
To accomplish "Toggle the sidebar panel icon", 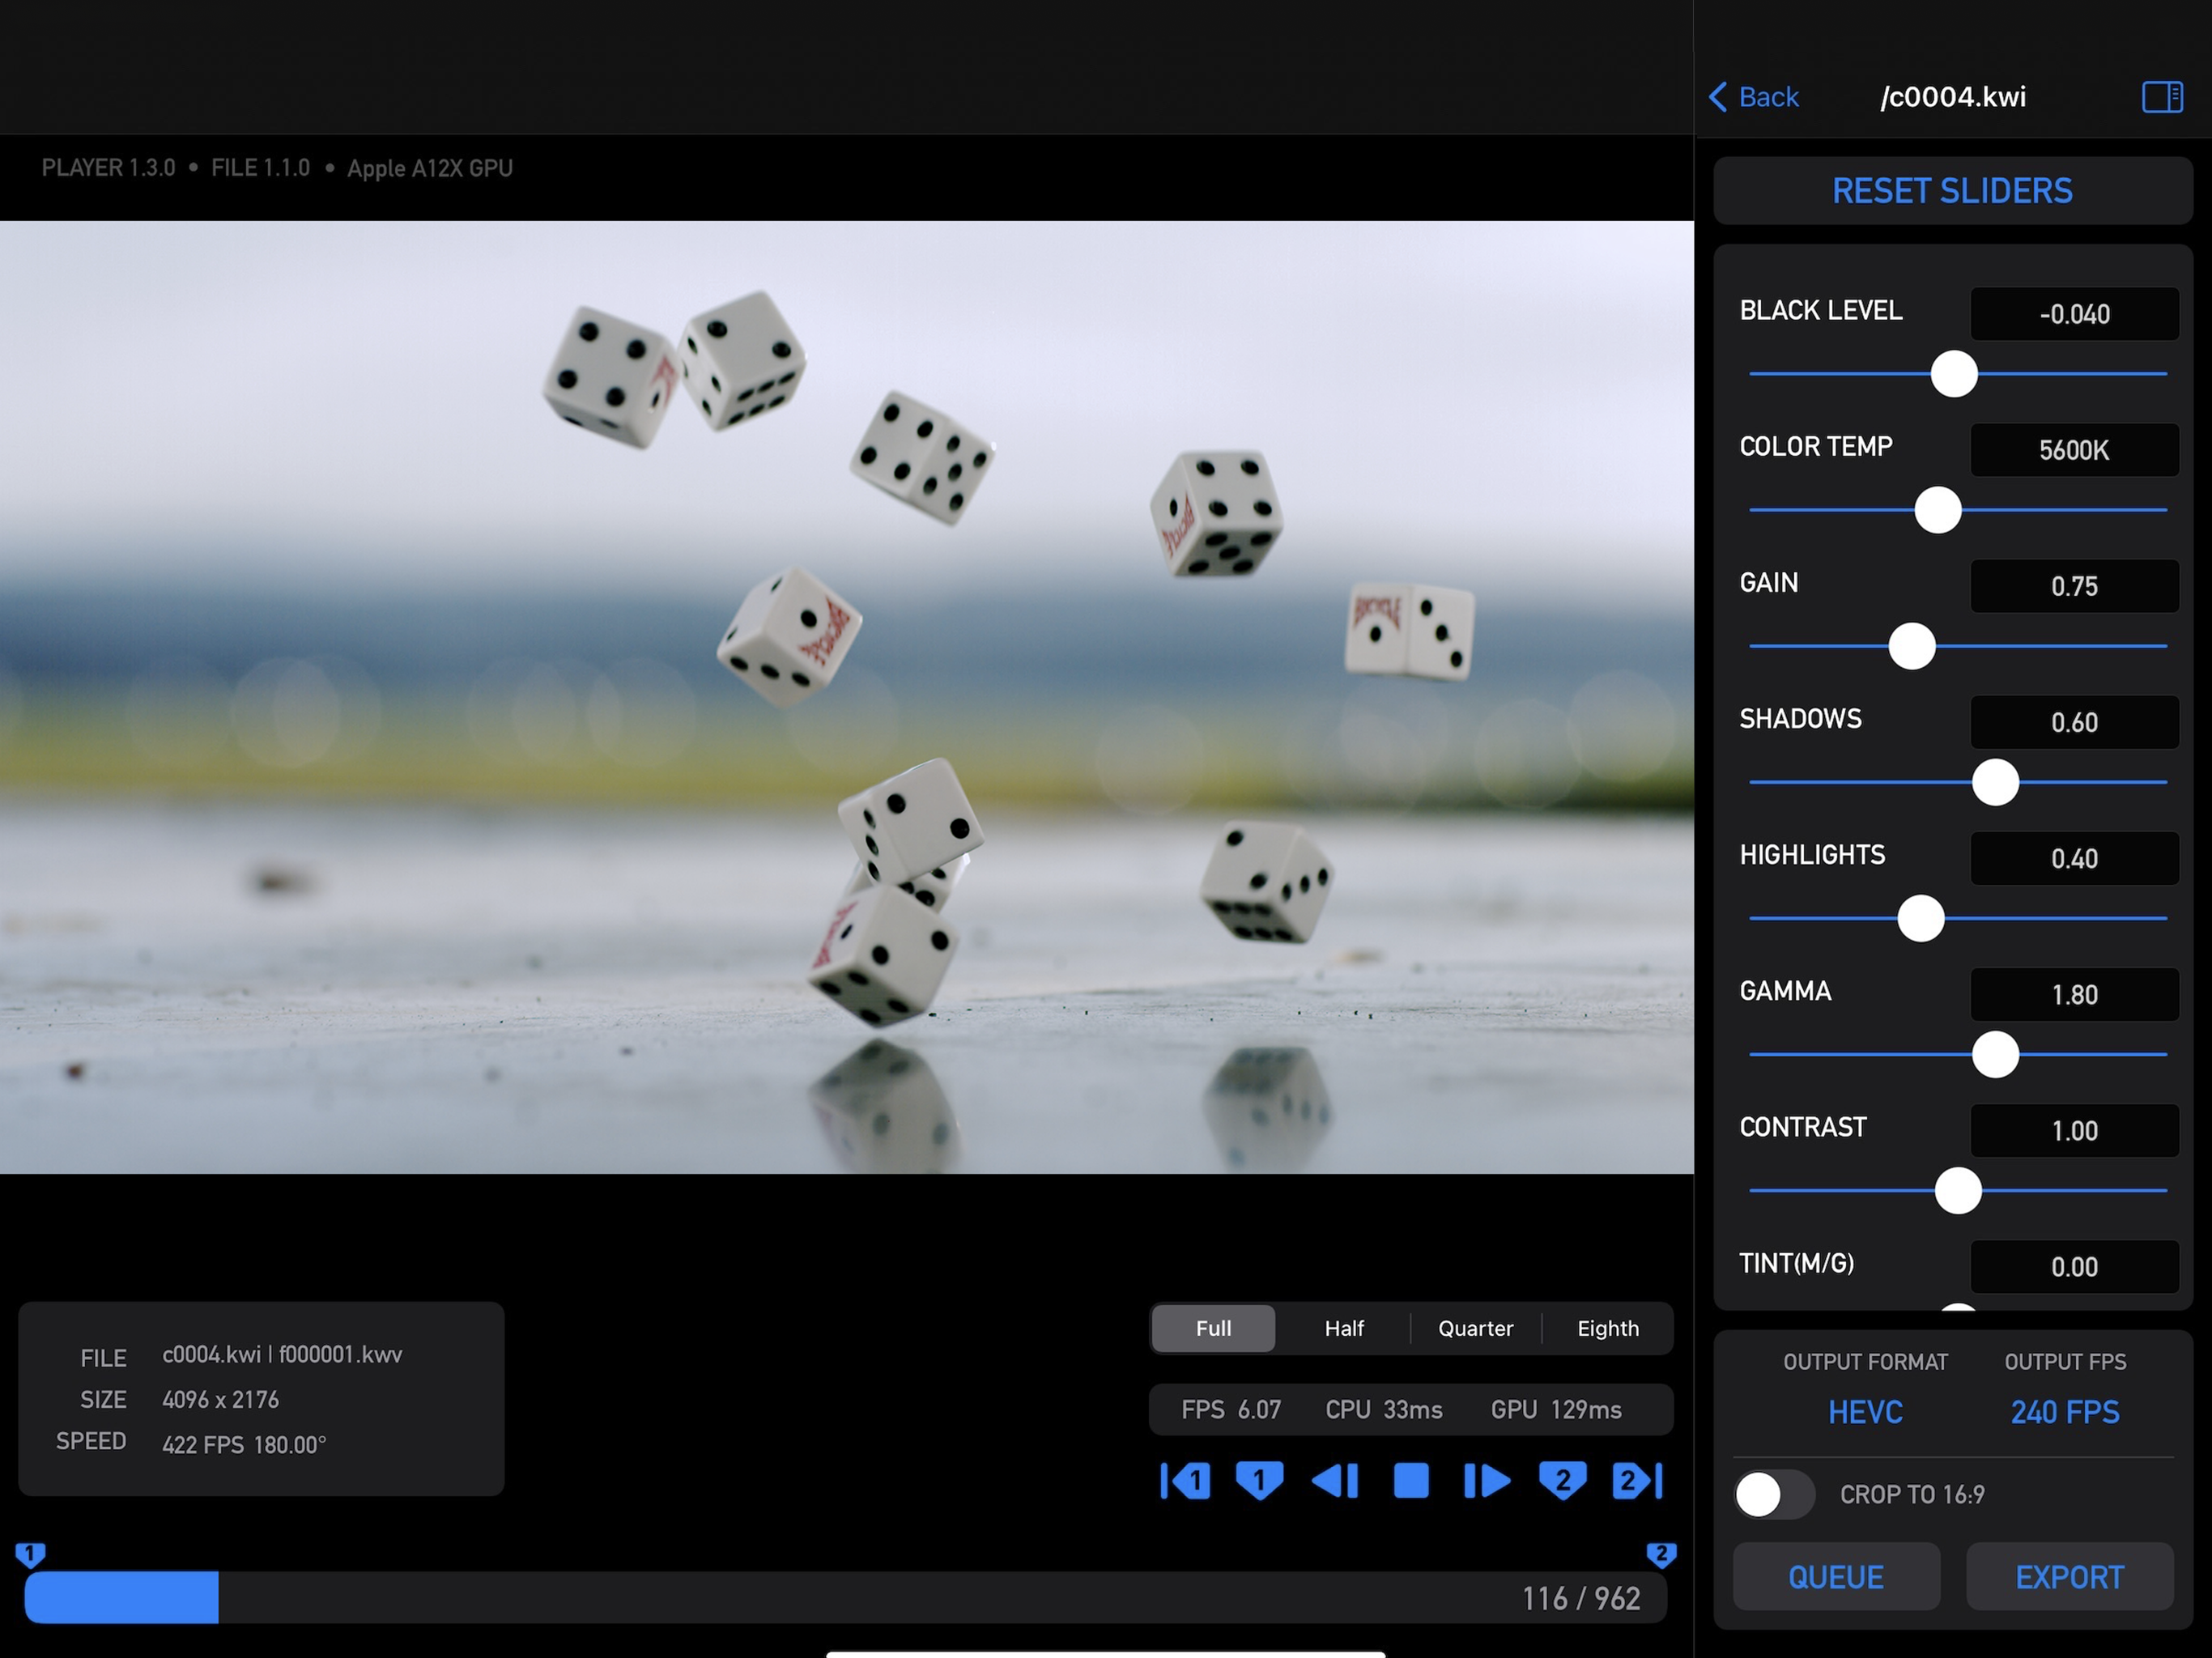I will tap(2162, 97).
